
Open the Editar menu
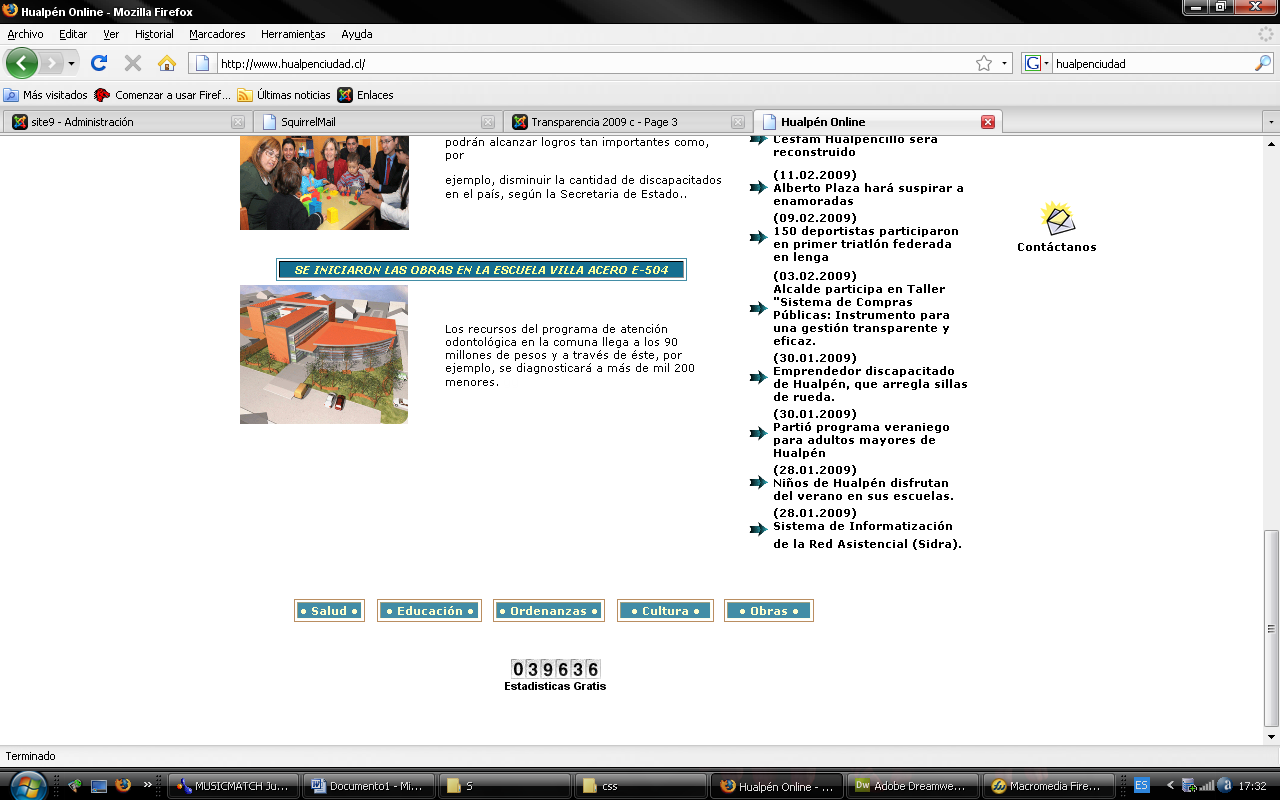click(73, 34)
